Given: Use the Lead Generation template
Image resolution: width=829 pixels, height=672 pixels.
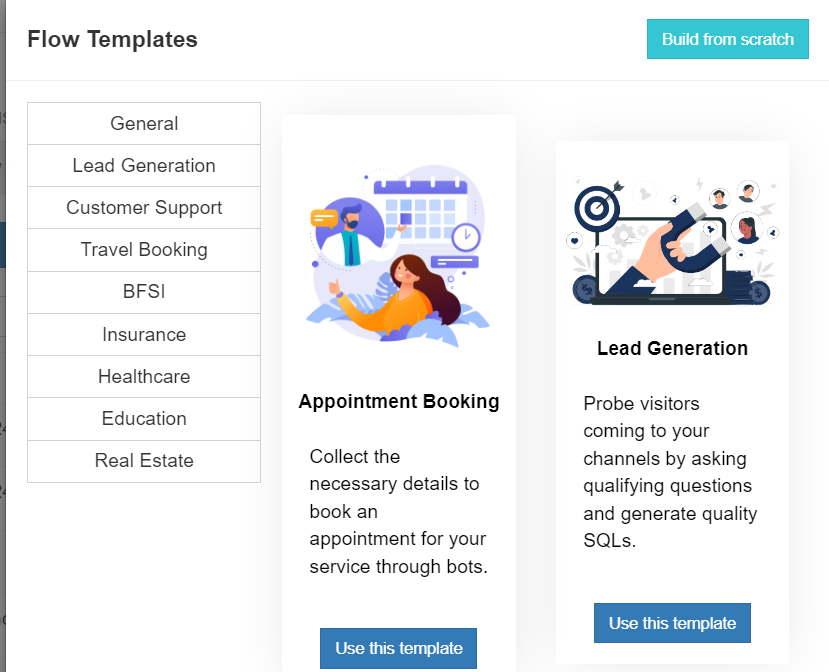Looking at the screenshot, I should point(671,622).
